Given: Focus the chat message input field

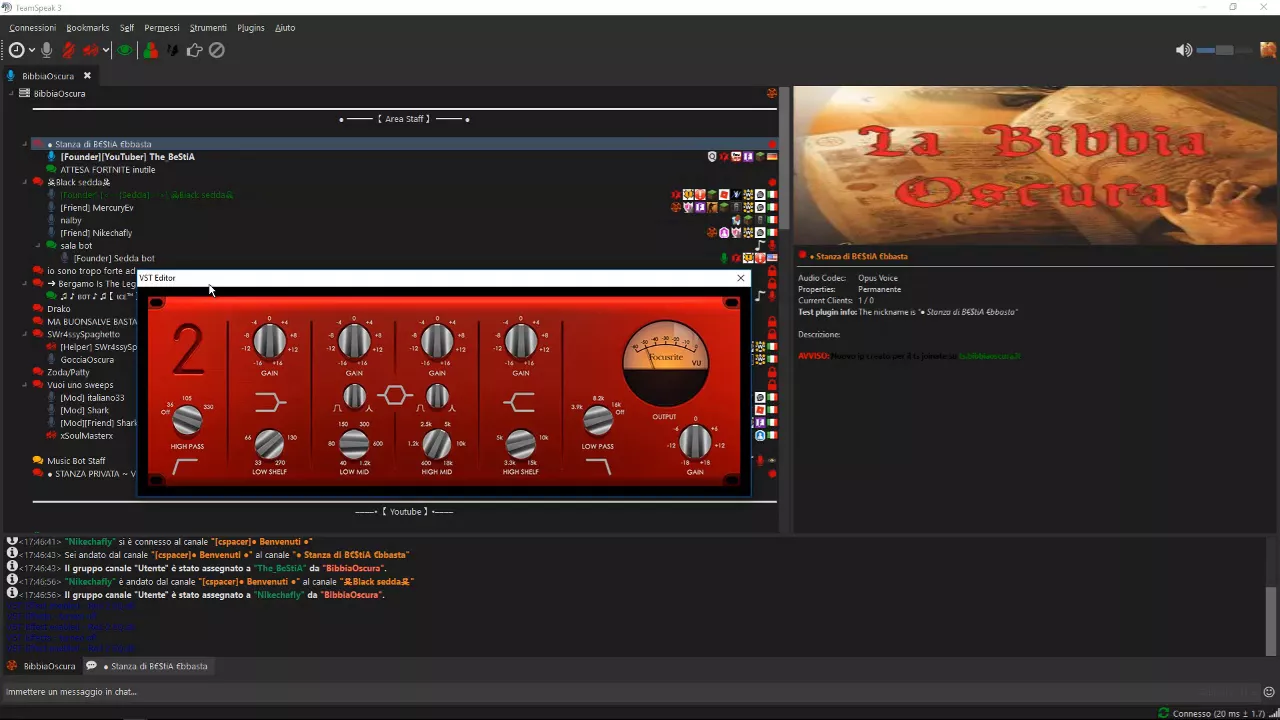Looking at the screenshot, I should [630, 692].
